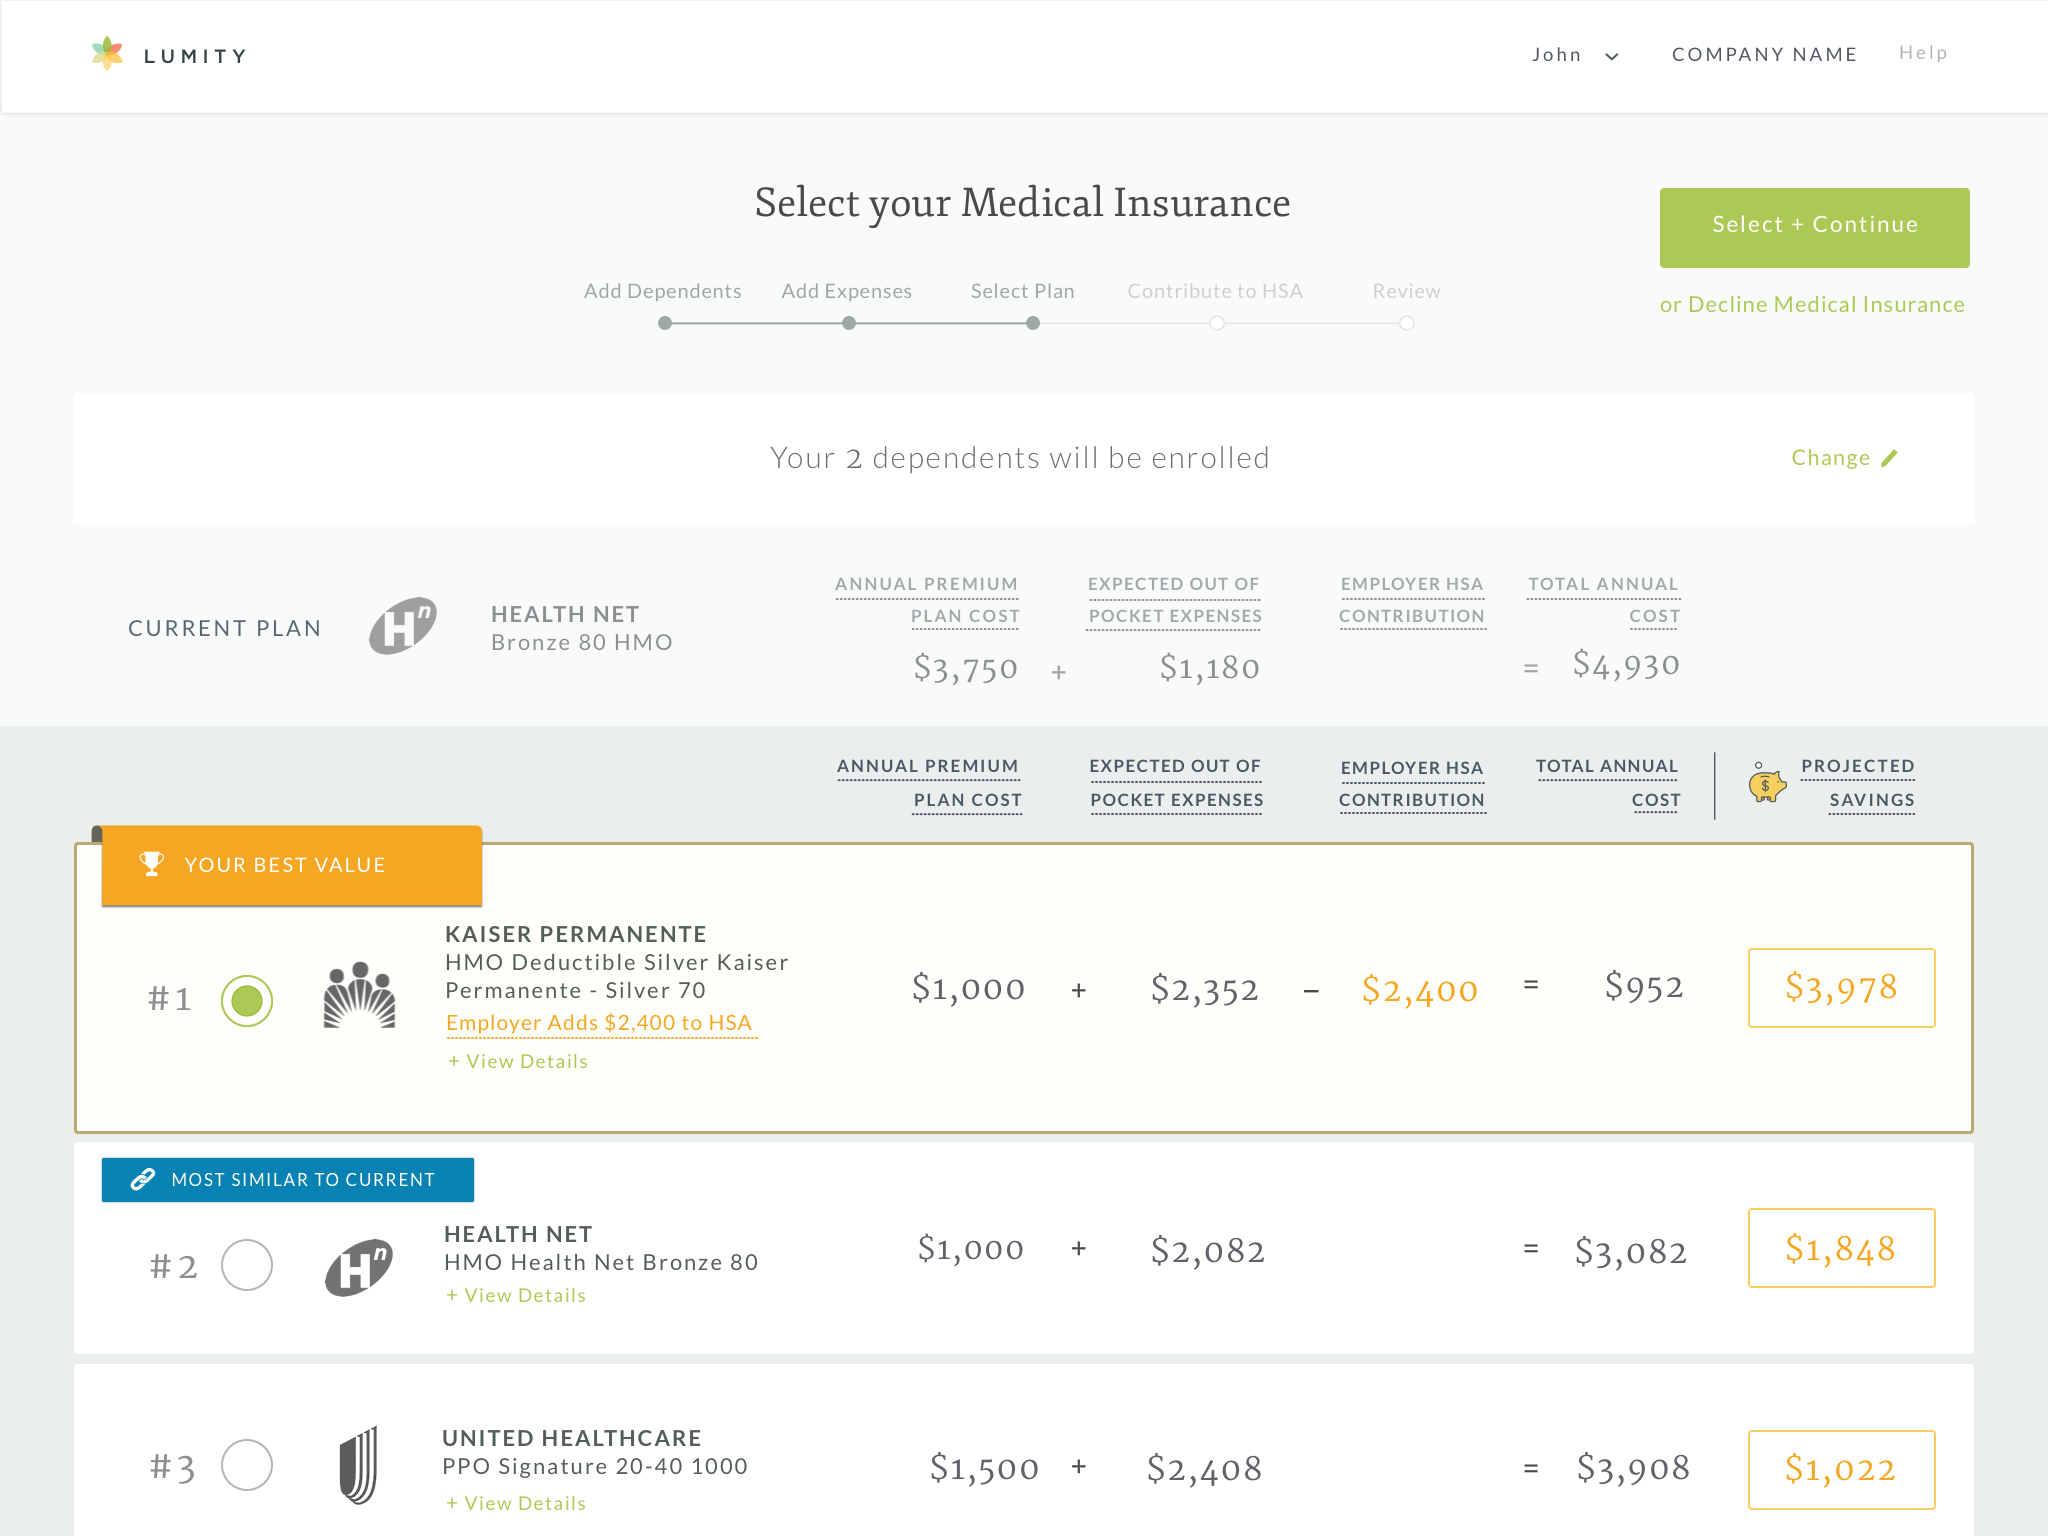Click the $2,082 Health Net out of pocket value
Viewport: 2048px width, 1536px height.
(1208, 1250)
